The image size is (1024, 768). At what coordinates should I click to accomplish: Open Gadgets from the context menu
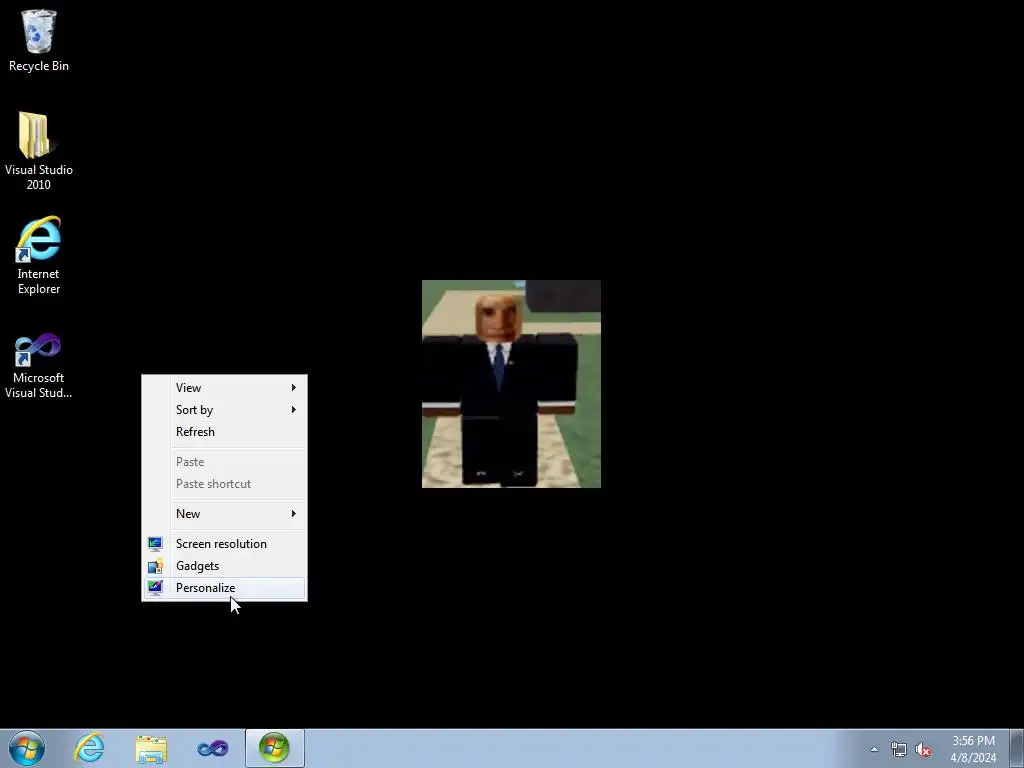click(x=224, y=566)
